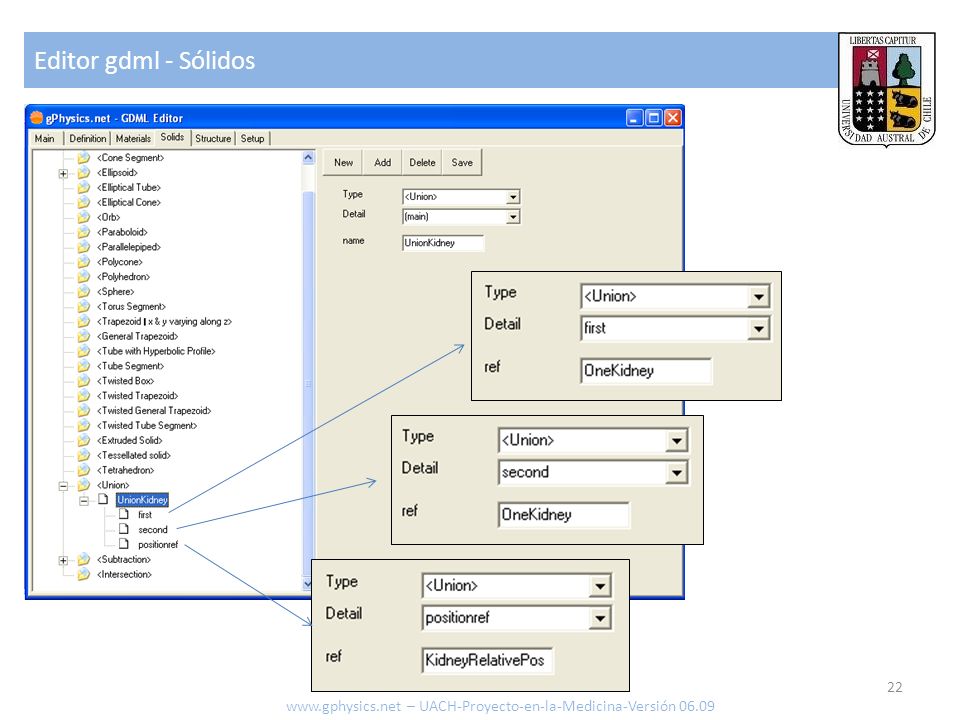Click the folder icon next to Cone Segment
The height and width of the screenshot is (720, 960).
(x=84, y=158)
